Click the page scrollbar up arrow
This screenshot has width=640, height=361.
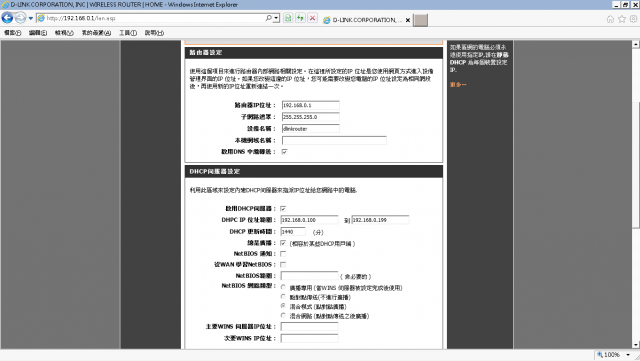pos(636,44)
